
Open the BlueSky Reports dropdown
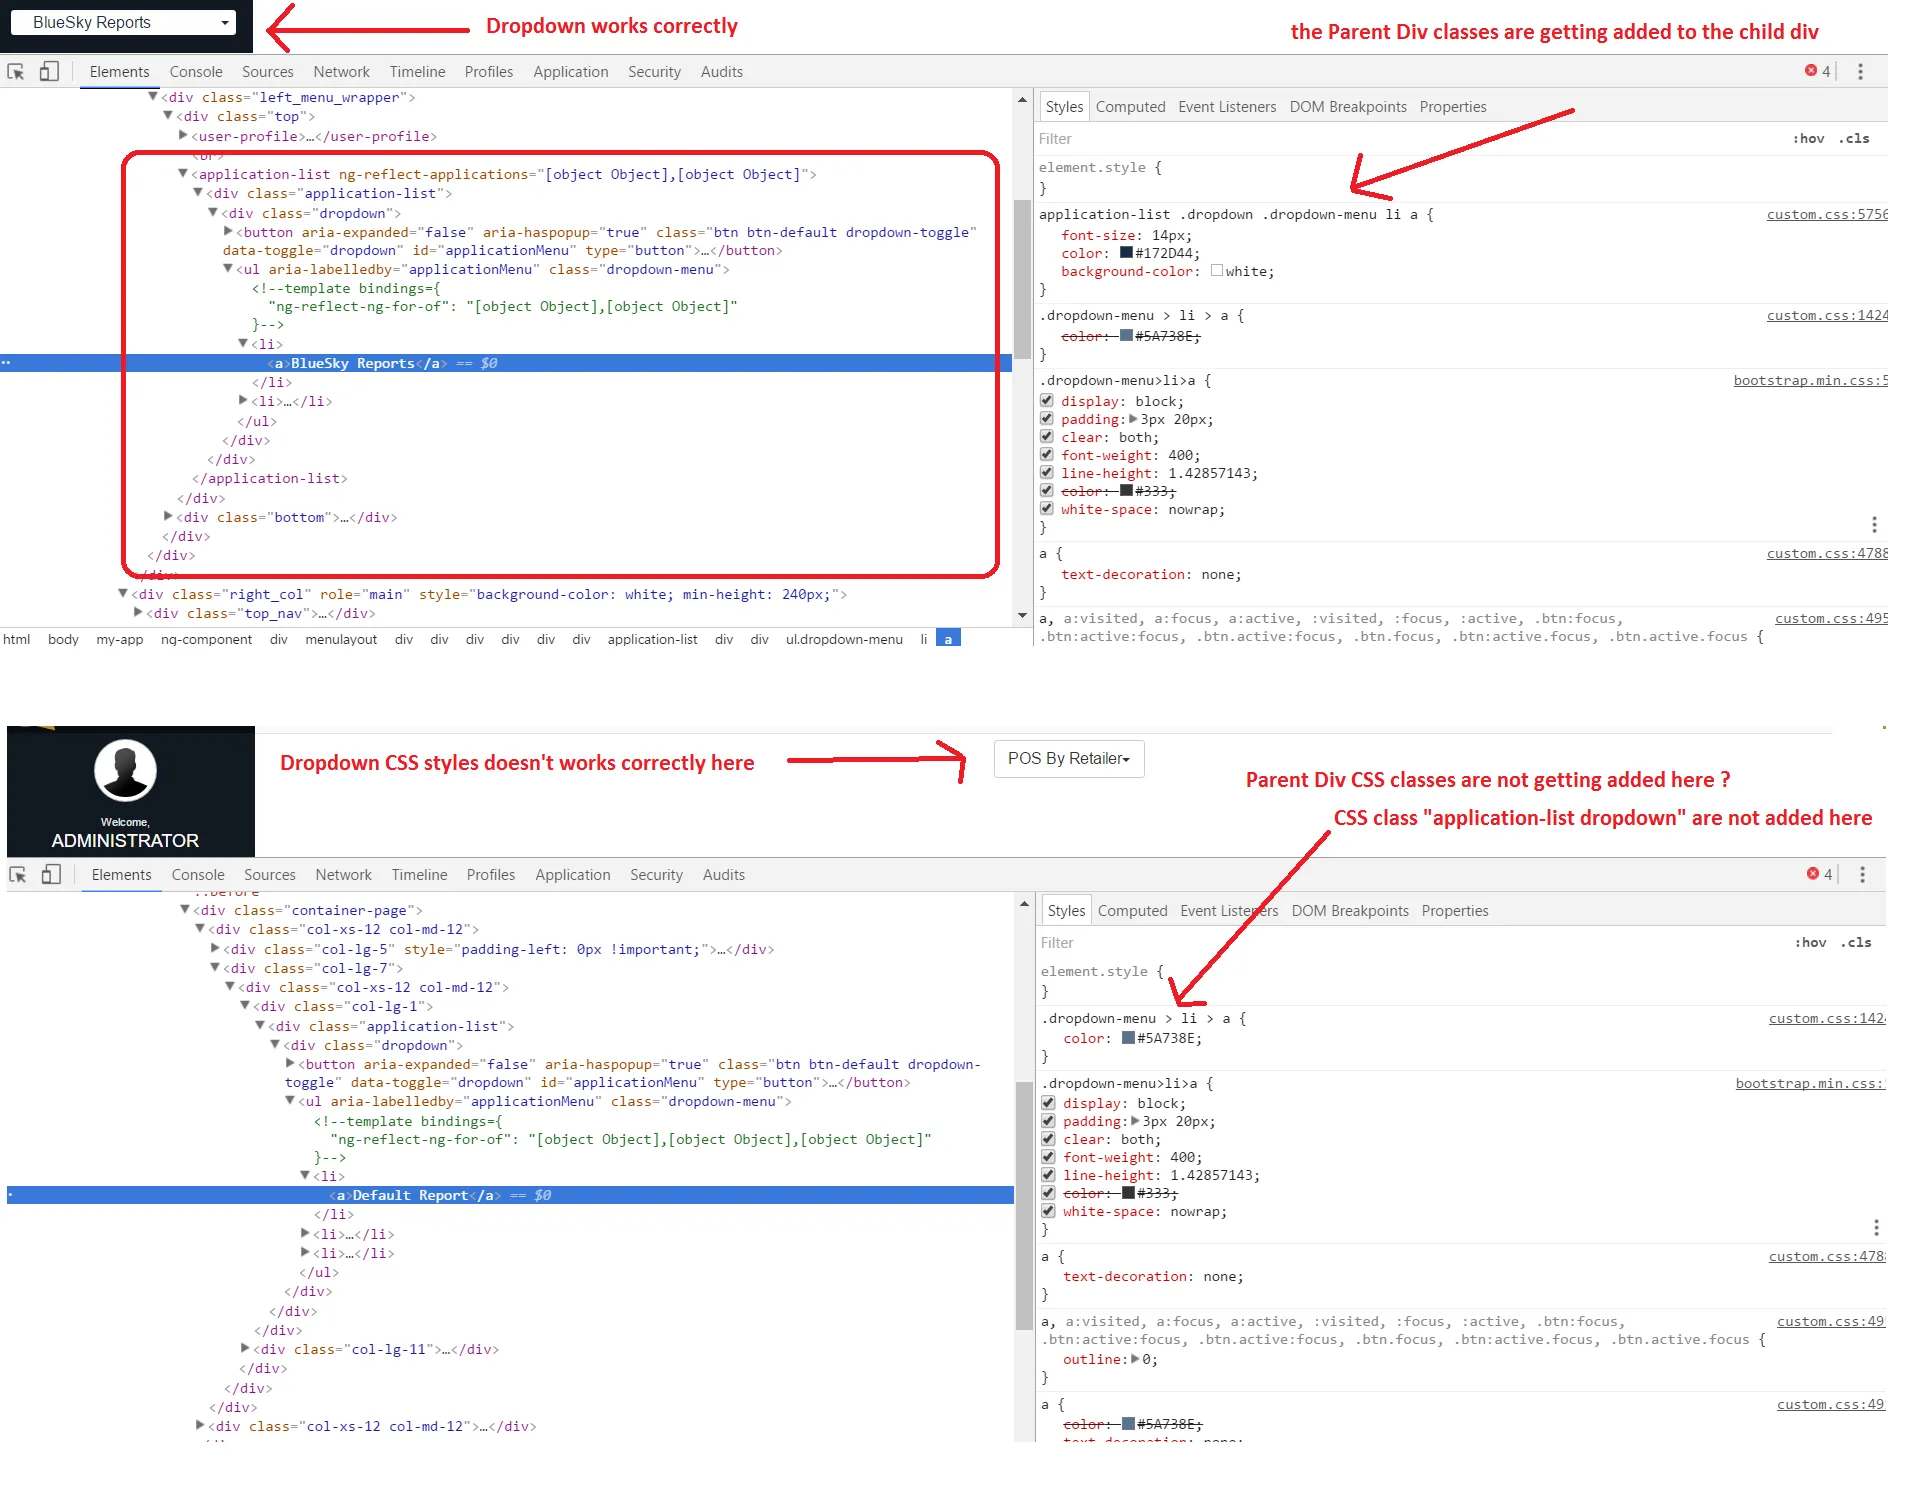point(123,22)
